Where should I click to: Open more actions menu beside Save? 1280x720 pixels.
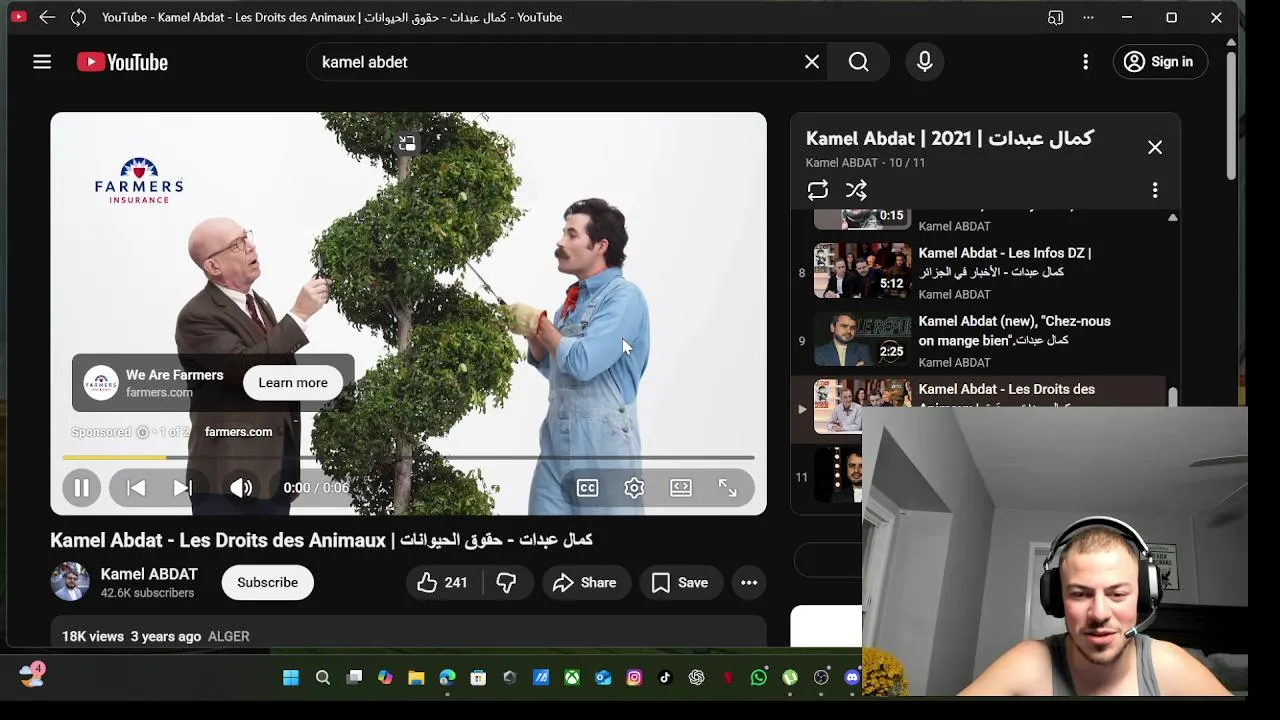click(749, 583)
